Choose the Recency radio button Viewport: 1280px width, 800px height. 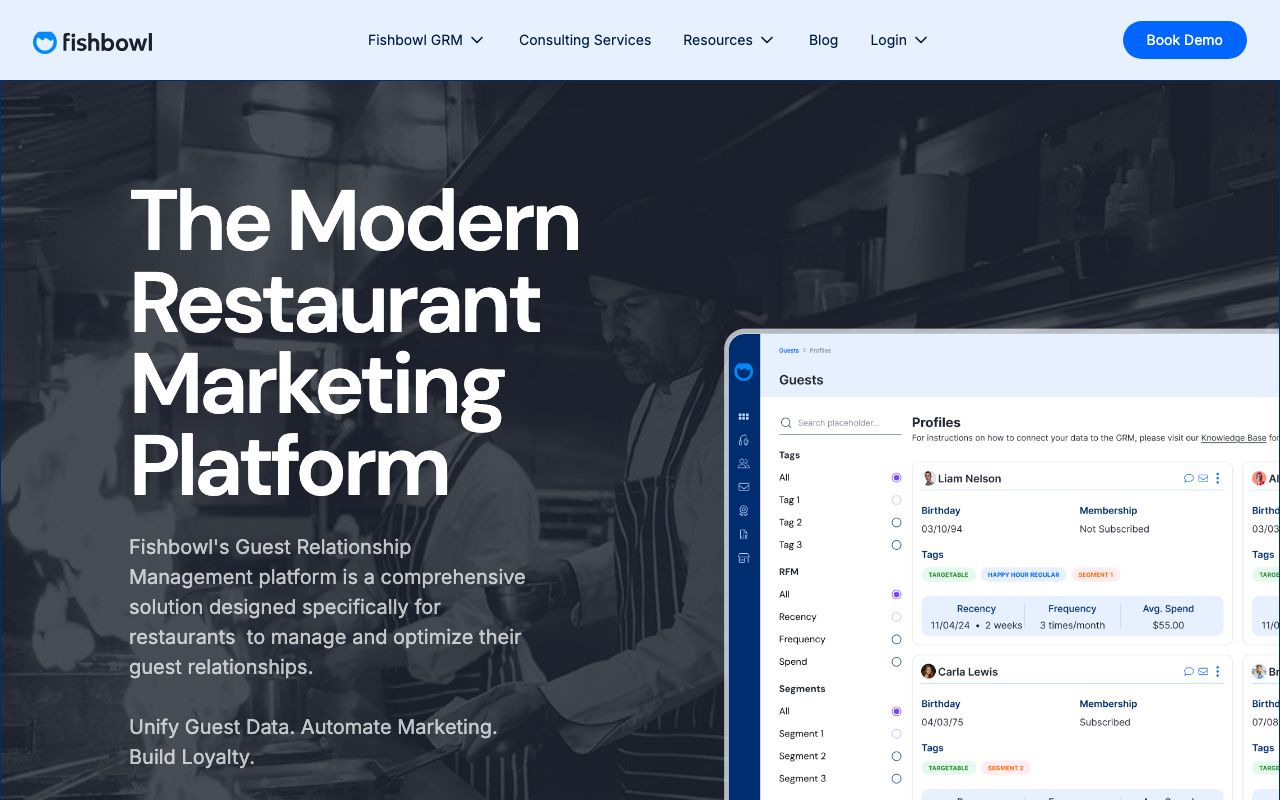pos(896,617)
